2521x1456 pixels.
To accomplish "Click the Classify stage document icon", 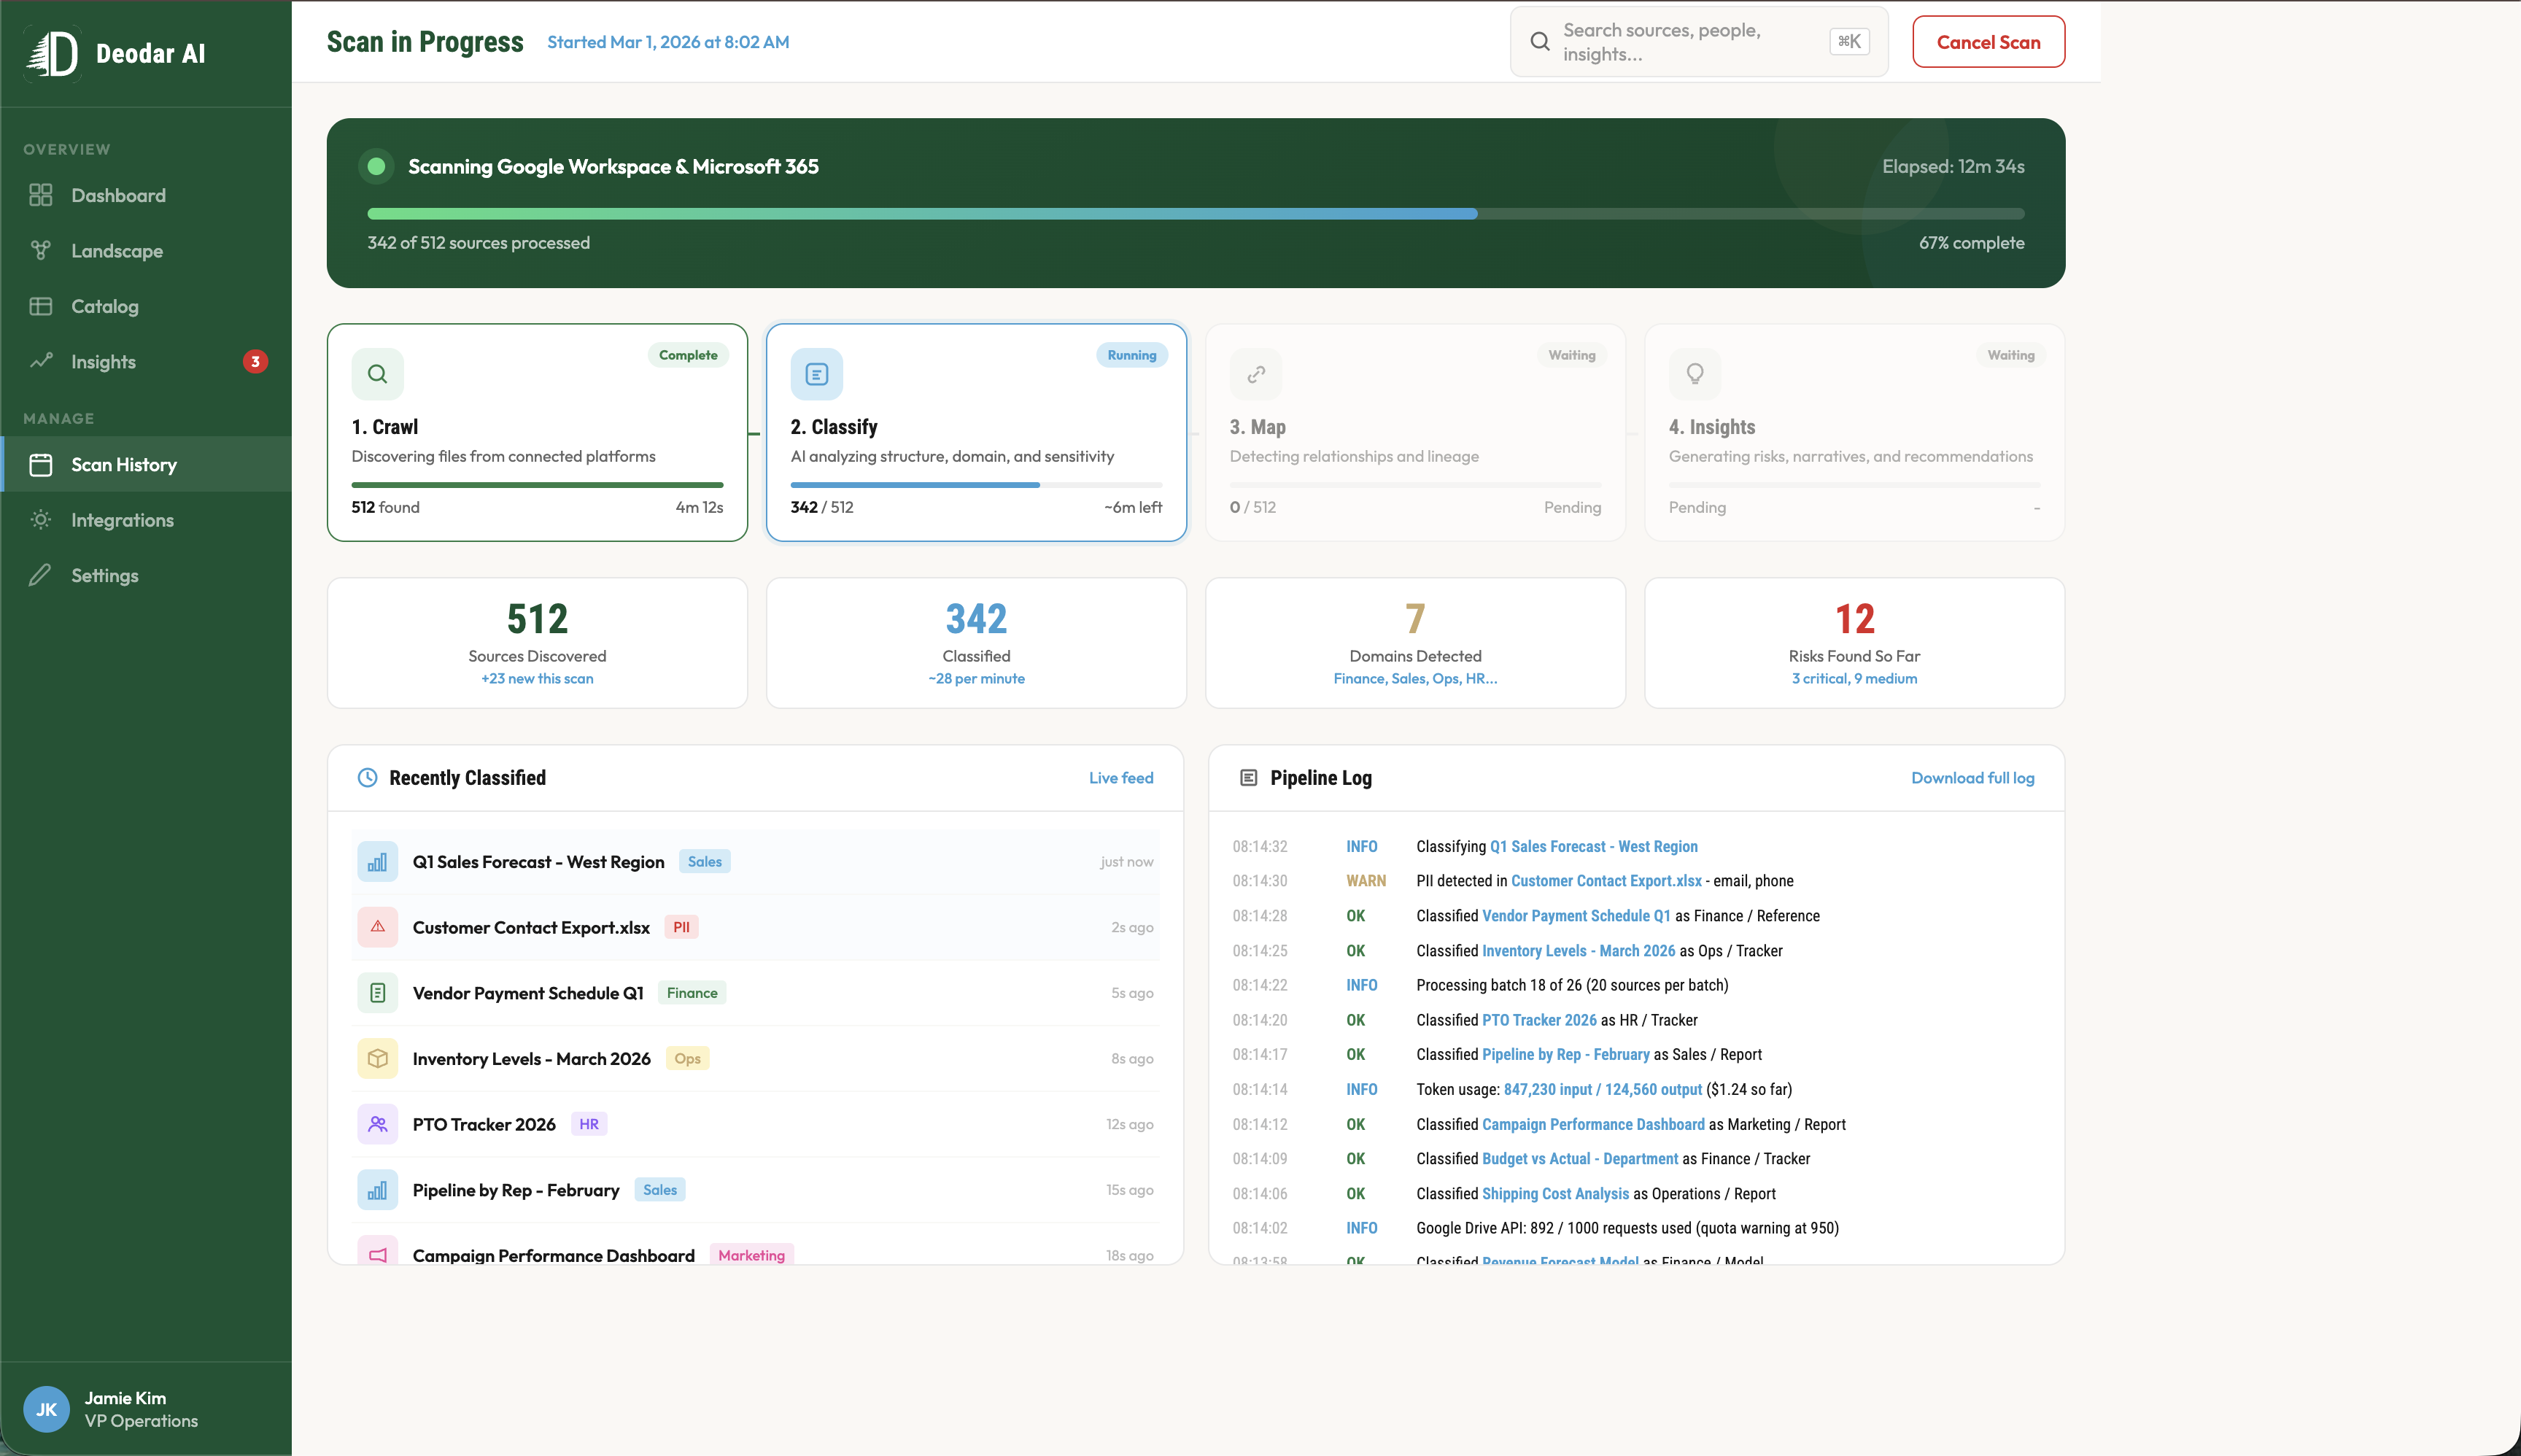I will [x=816, y=374].
